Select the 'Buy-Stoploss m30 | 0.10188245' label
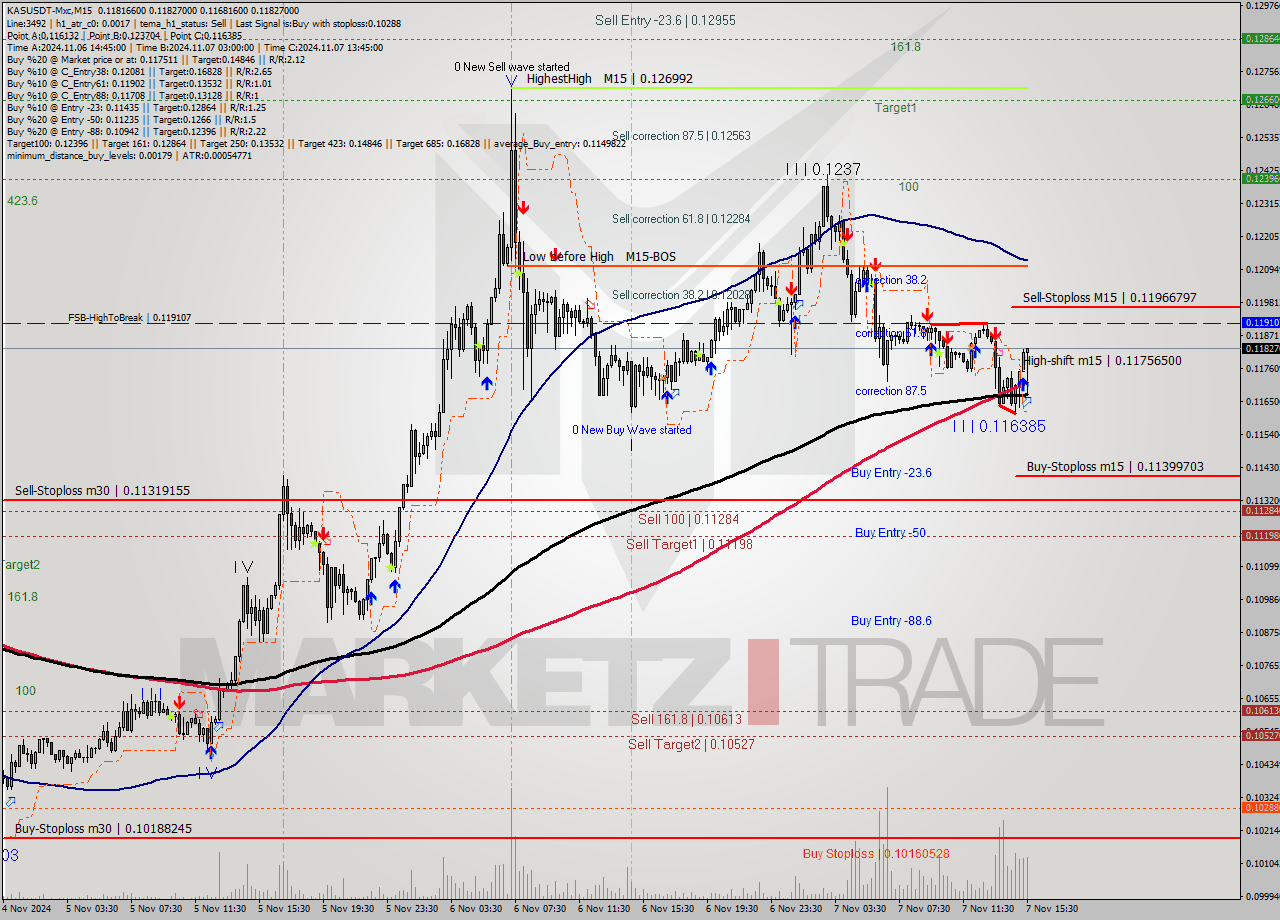 (x=103, y=829)
